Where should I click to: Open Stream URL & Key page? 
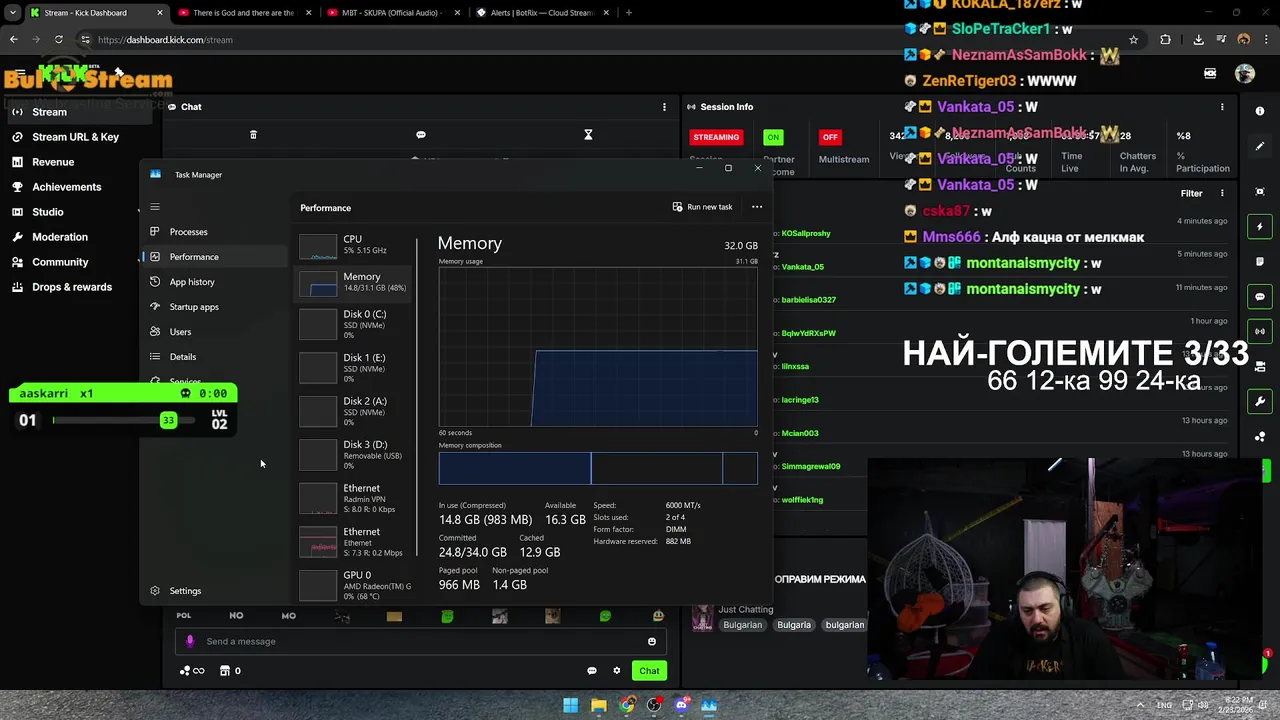click(75, 137)
